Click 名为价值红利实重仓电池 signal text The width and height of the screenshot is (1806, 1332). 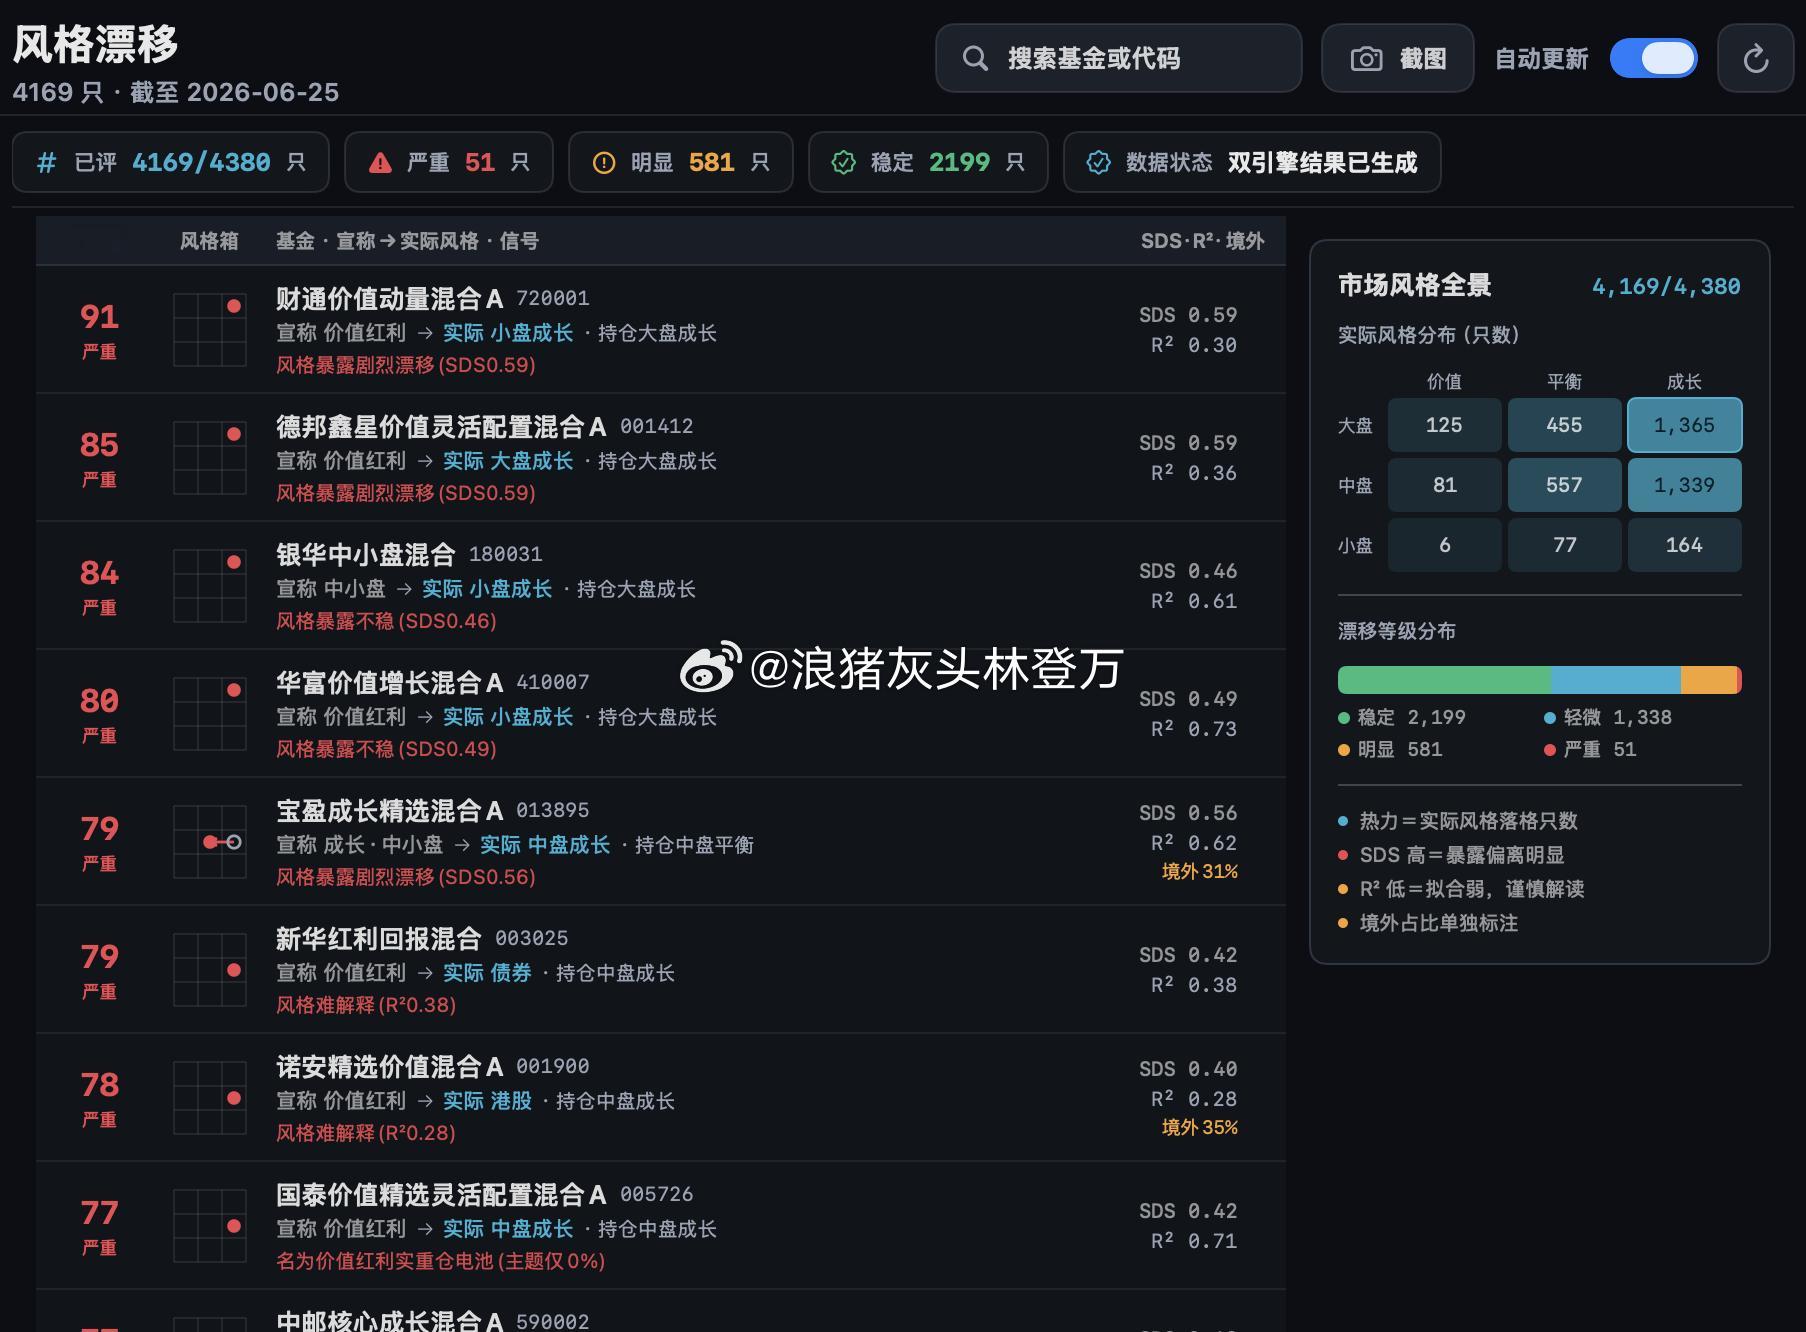point(440,1261)
